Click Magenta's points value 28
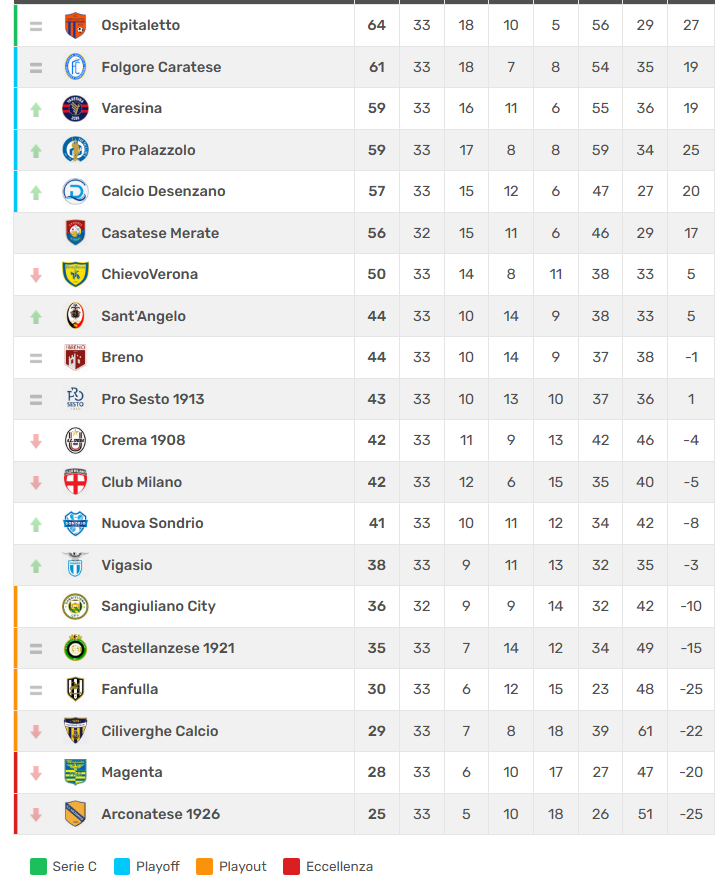 (x=376, y=772)
